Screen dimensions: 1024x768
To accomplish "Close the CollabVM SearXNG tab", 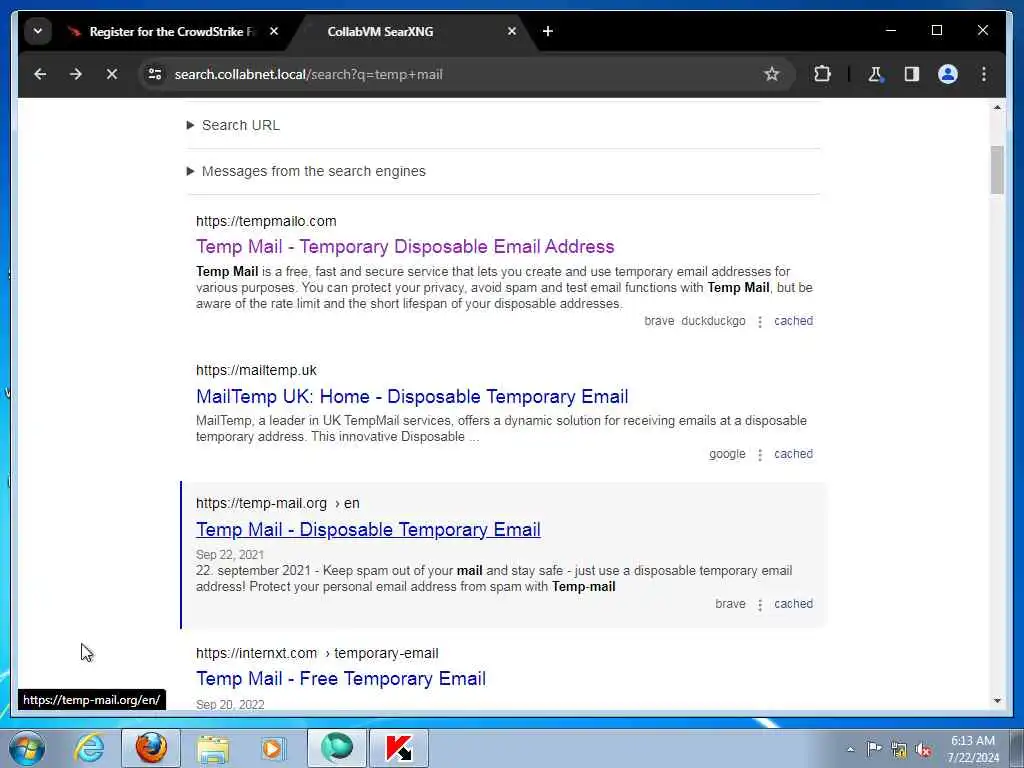I will 512,31.
